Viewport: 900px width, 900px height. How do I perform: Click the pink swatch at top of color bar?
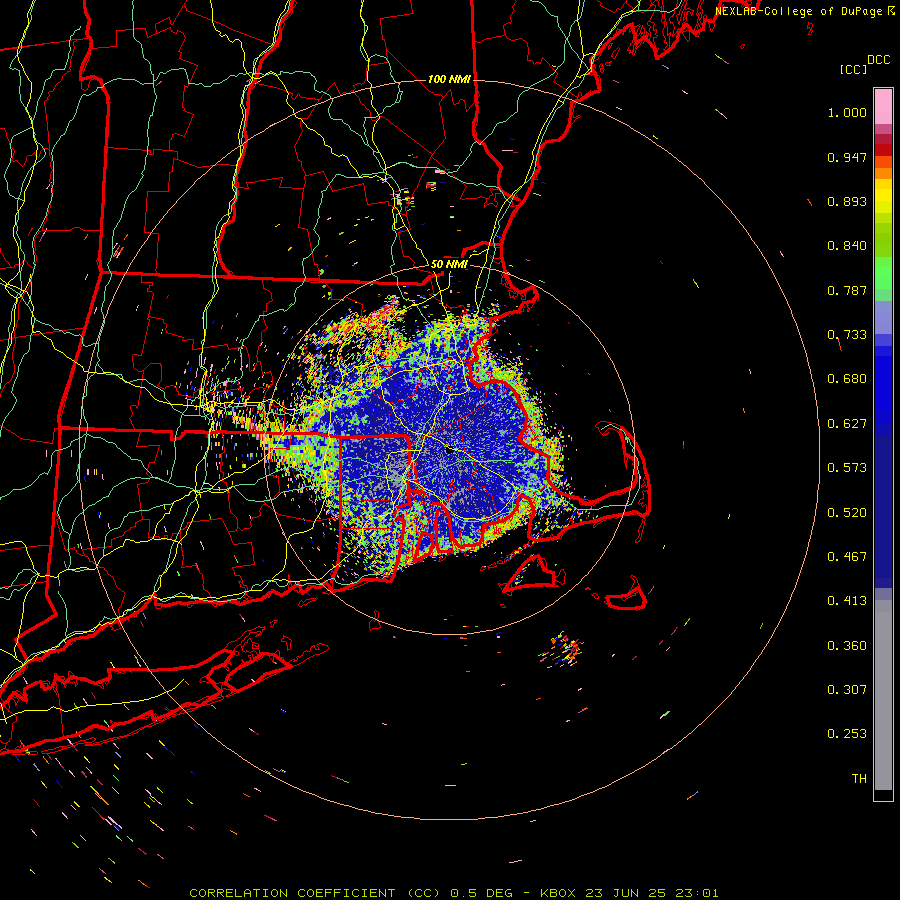[x=883, y=106]
